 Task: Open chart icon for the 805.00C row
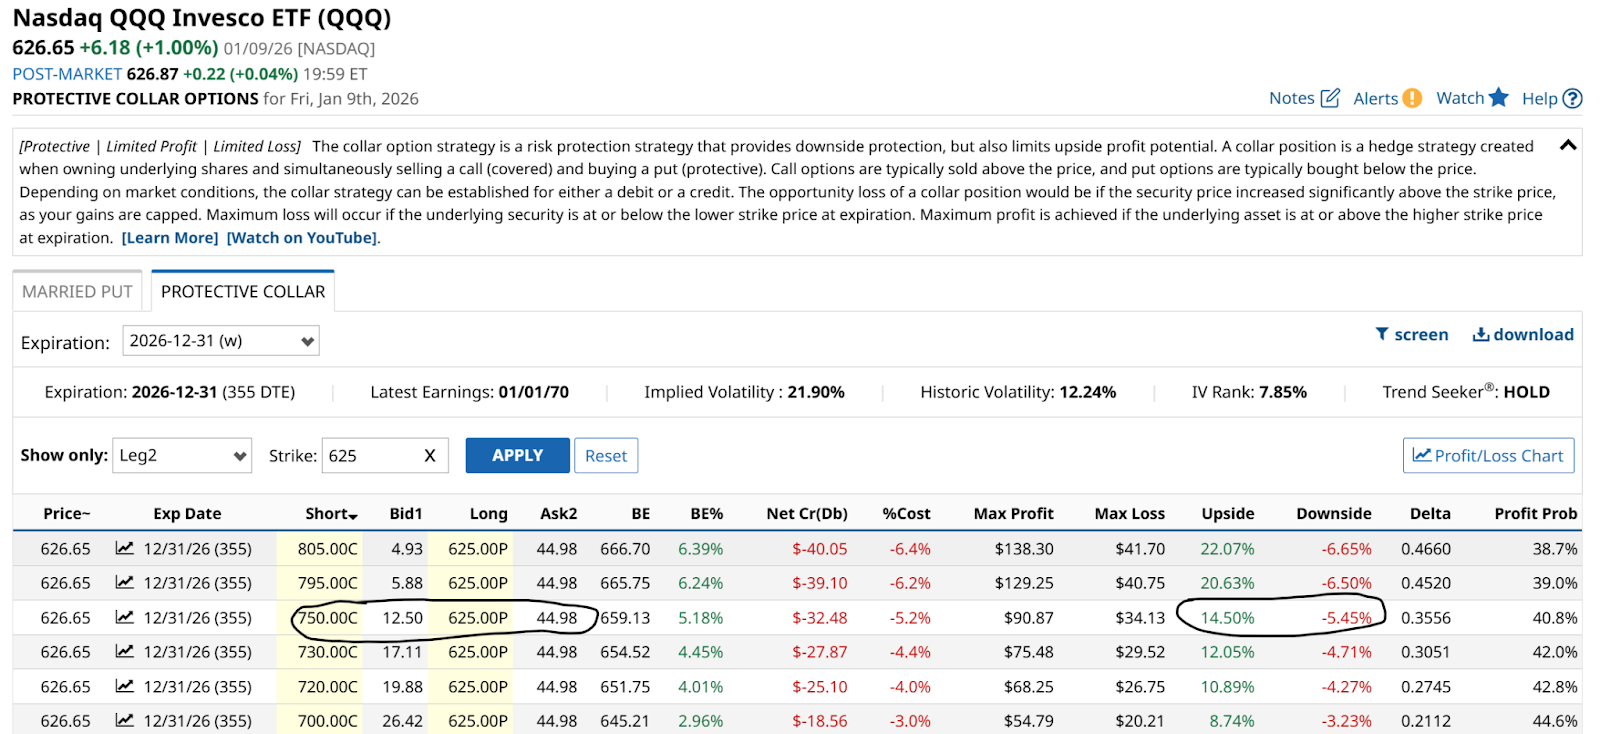124,548
